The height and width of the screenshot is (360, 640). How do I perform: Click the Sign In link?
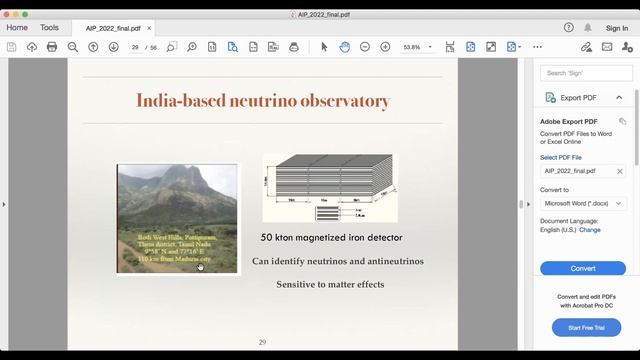coord(617,28)
